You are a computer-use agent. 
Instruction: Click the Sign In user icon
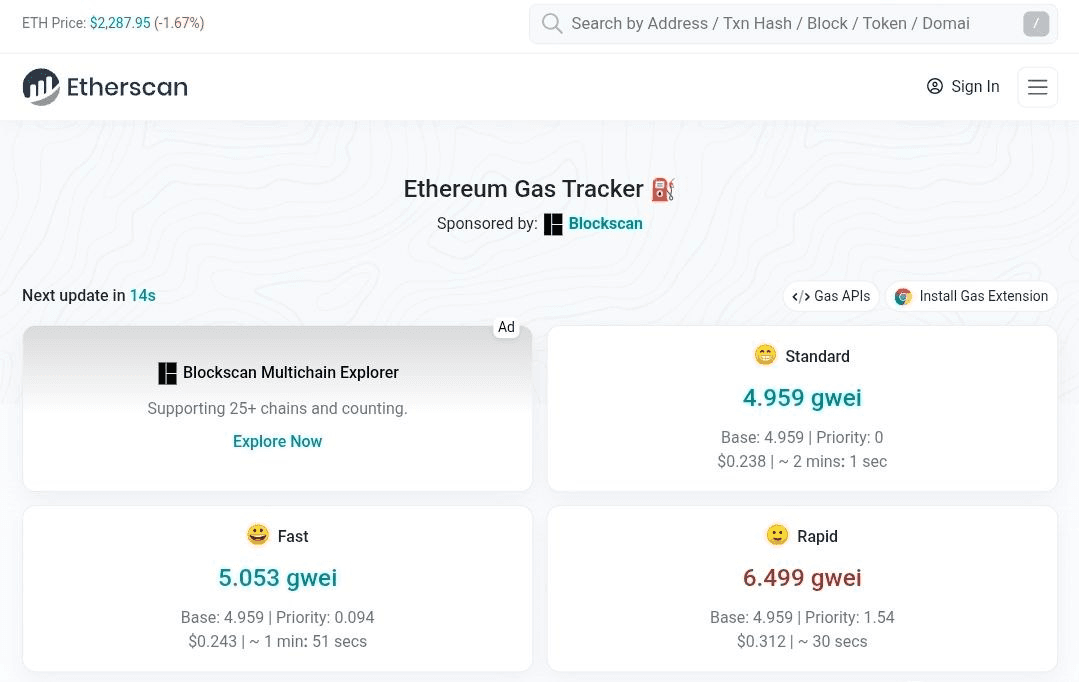(934, 86)
